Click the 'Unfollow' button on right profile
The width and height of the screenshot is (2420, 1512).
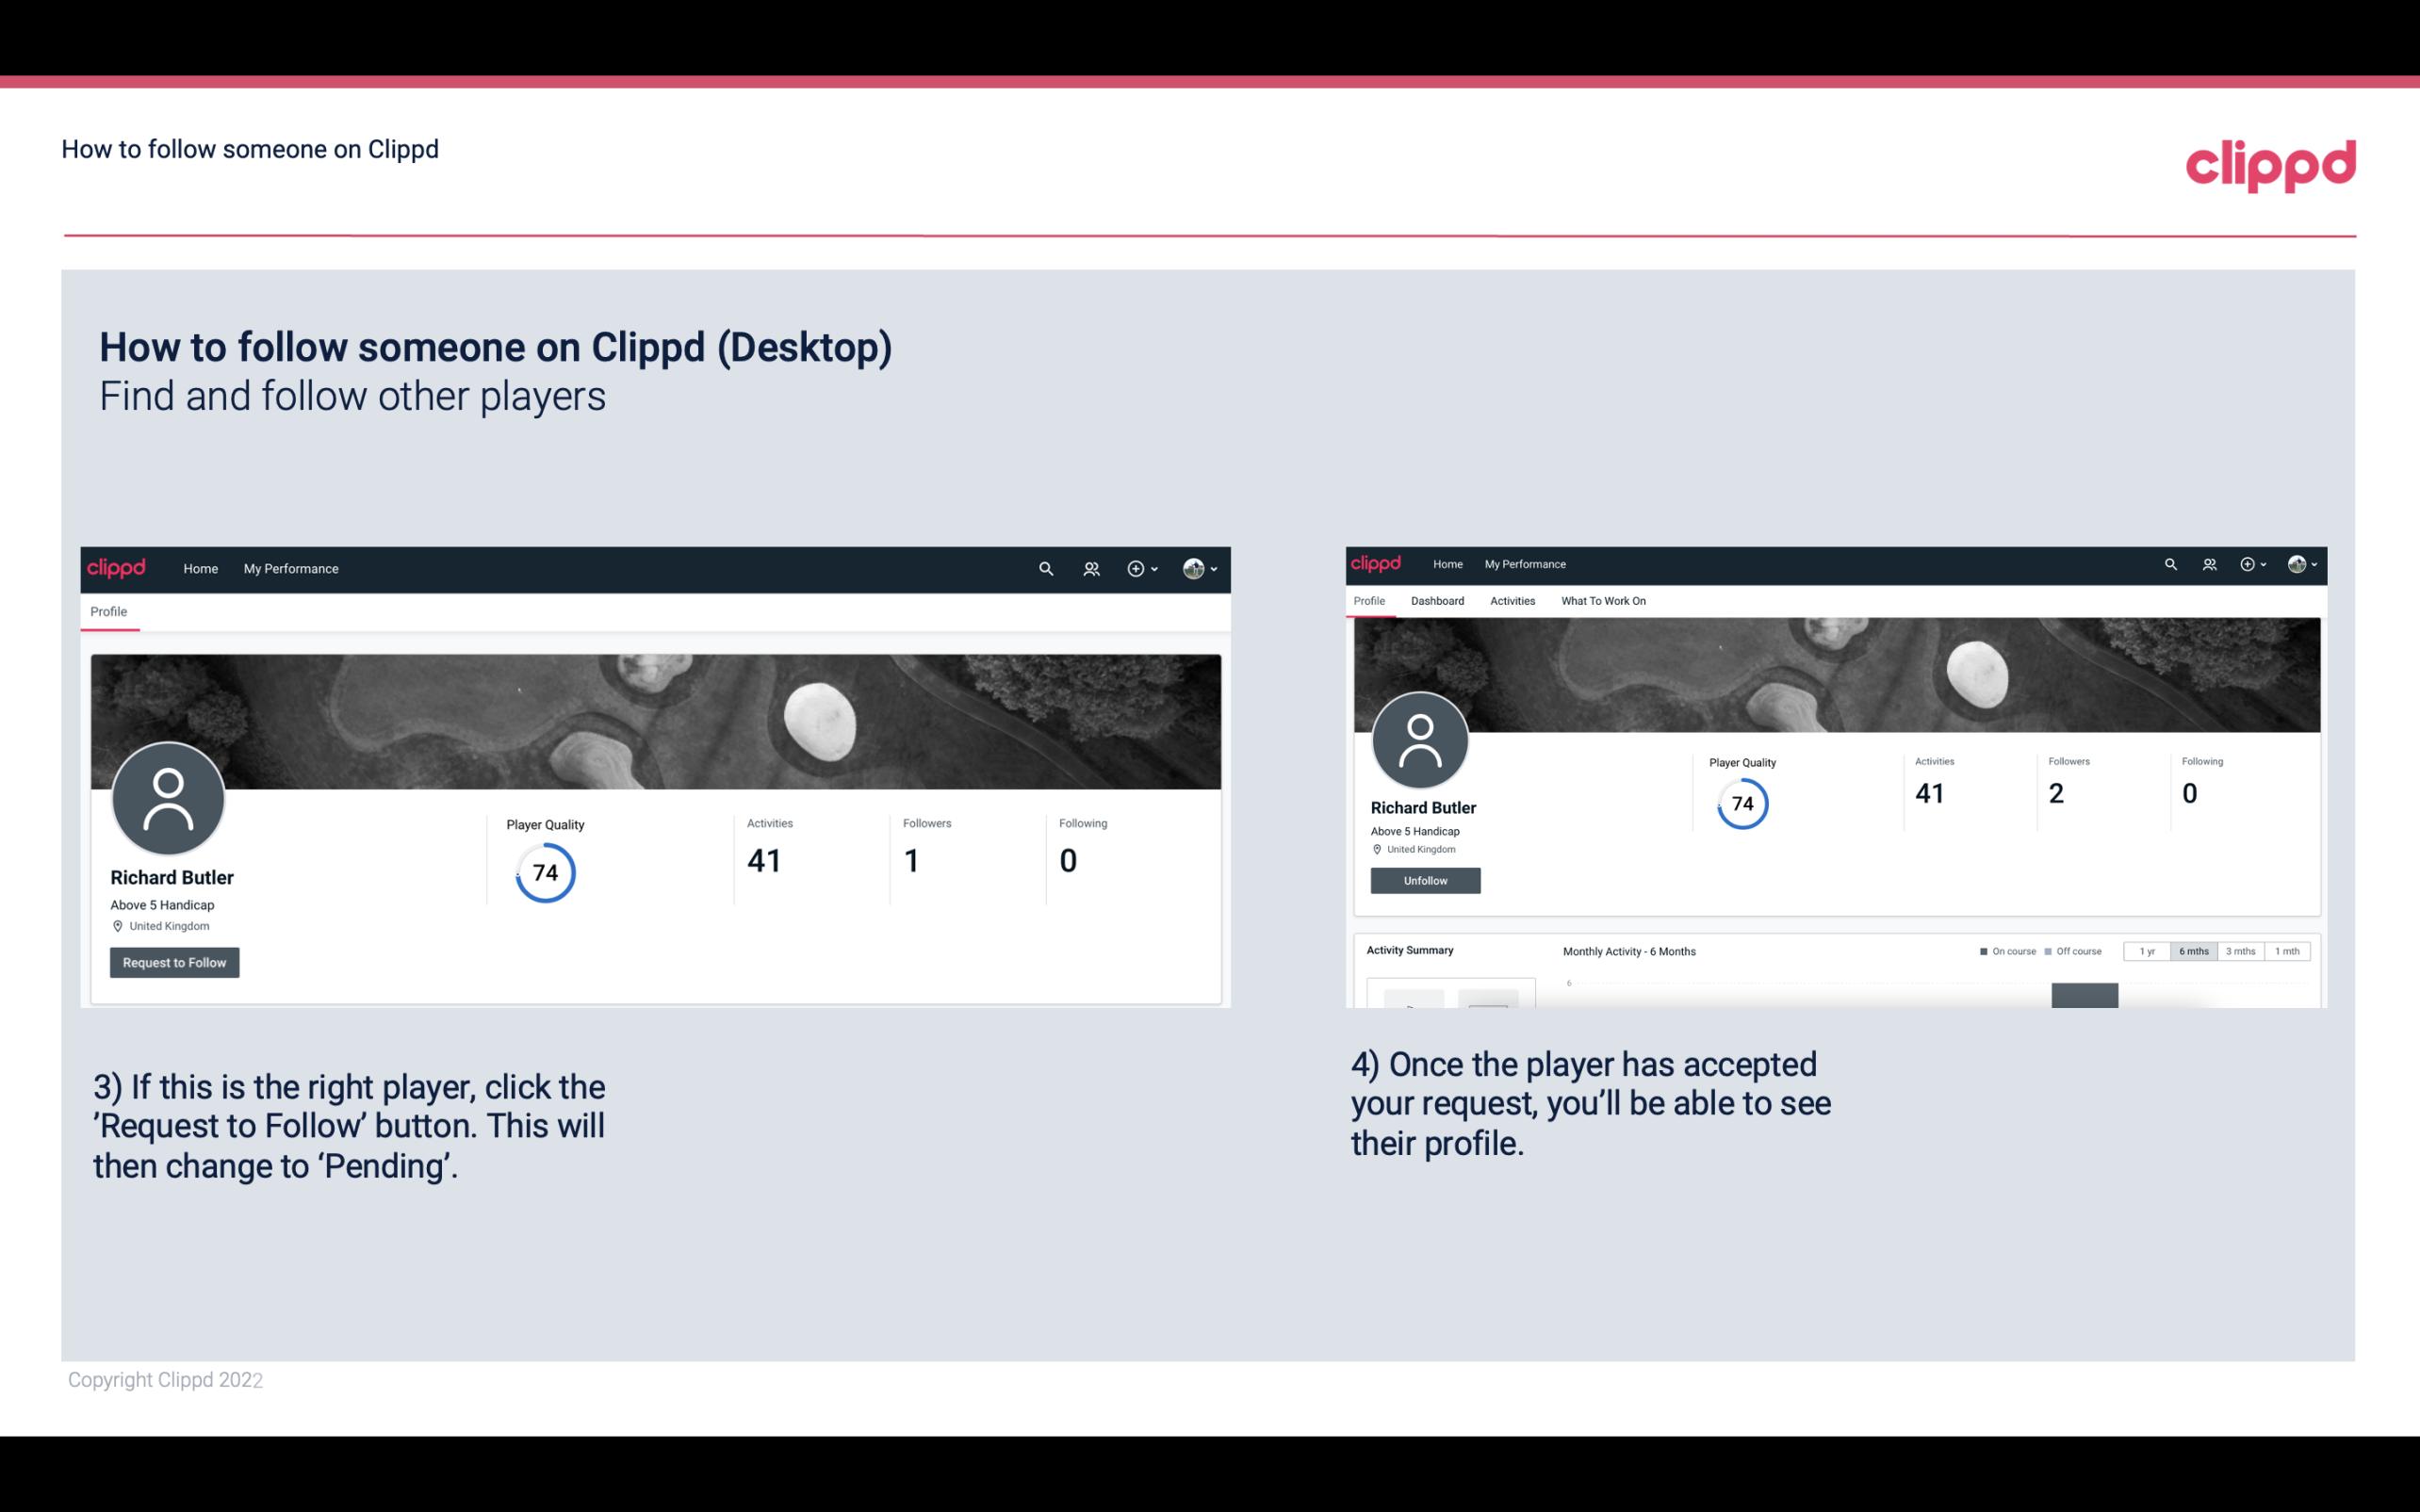click(x=1423, y=880)
